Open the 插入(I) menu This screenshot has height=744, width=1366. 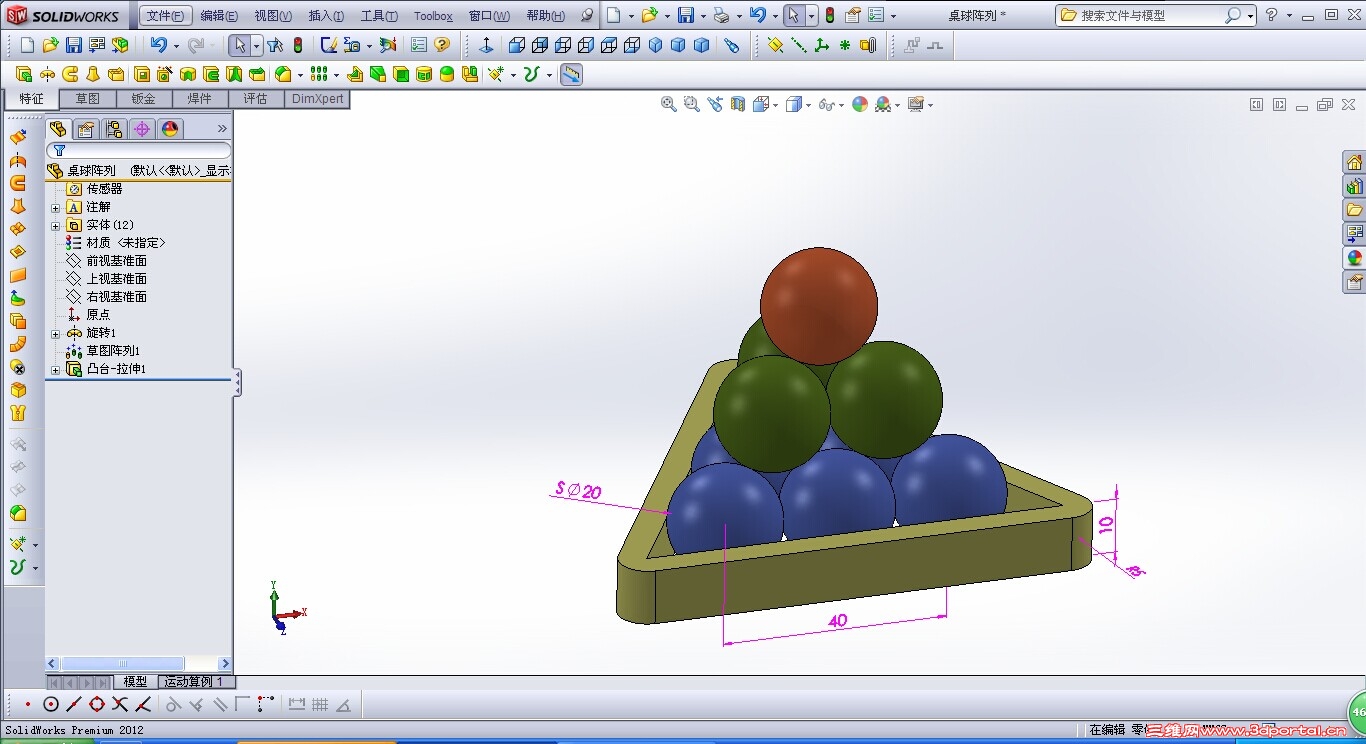click(x=326, y=16)
